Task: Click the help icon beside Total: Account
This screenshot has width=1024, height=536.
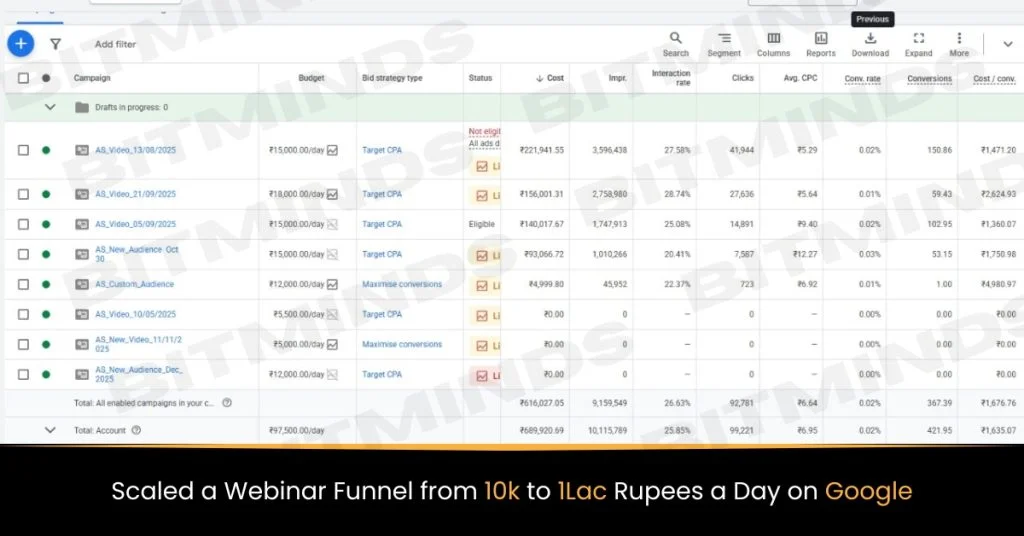Action: tap(136, 430)
